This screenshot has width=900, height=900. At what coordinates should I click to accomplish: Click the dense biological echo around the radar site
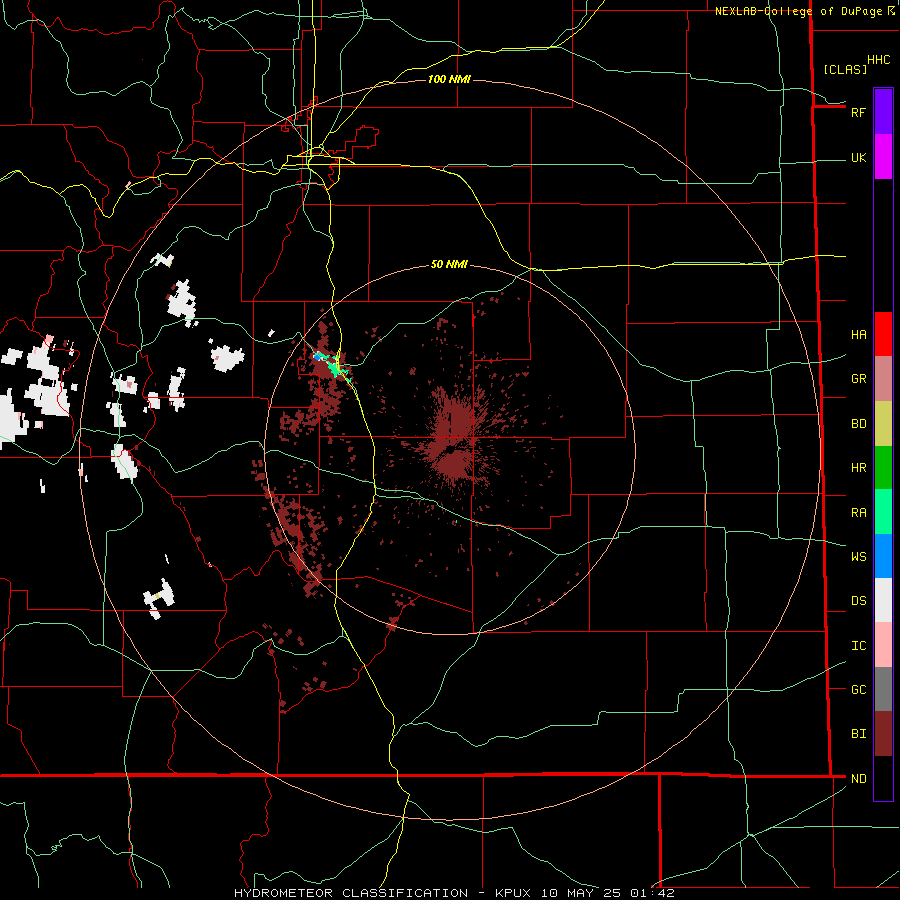[456, 442]
